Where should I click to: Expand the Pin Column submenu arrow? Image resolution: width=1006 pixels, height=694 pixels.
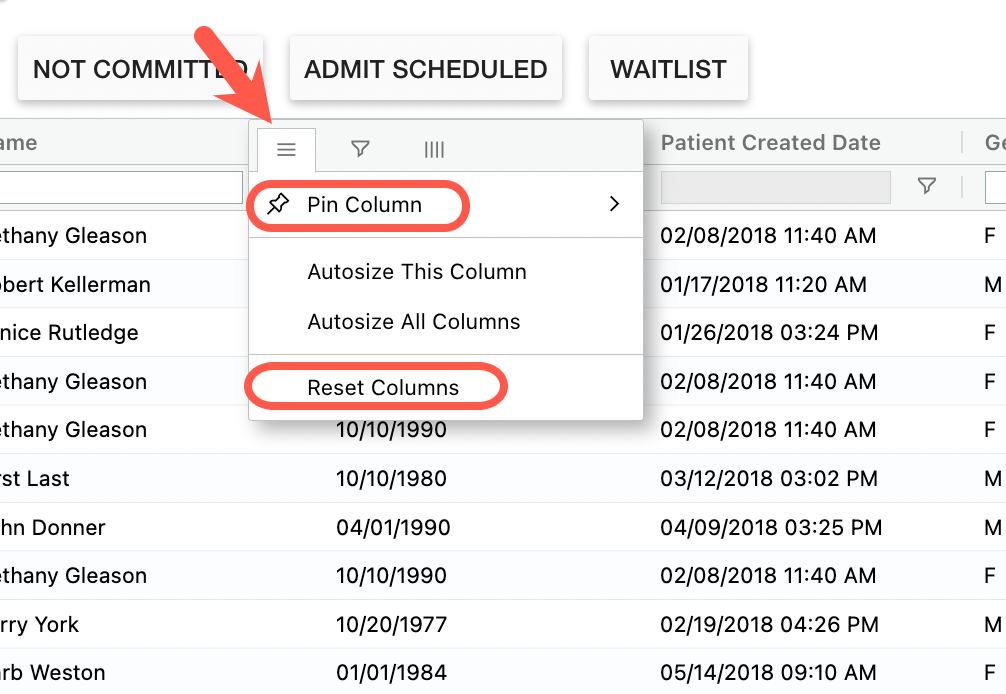point(614,205)
